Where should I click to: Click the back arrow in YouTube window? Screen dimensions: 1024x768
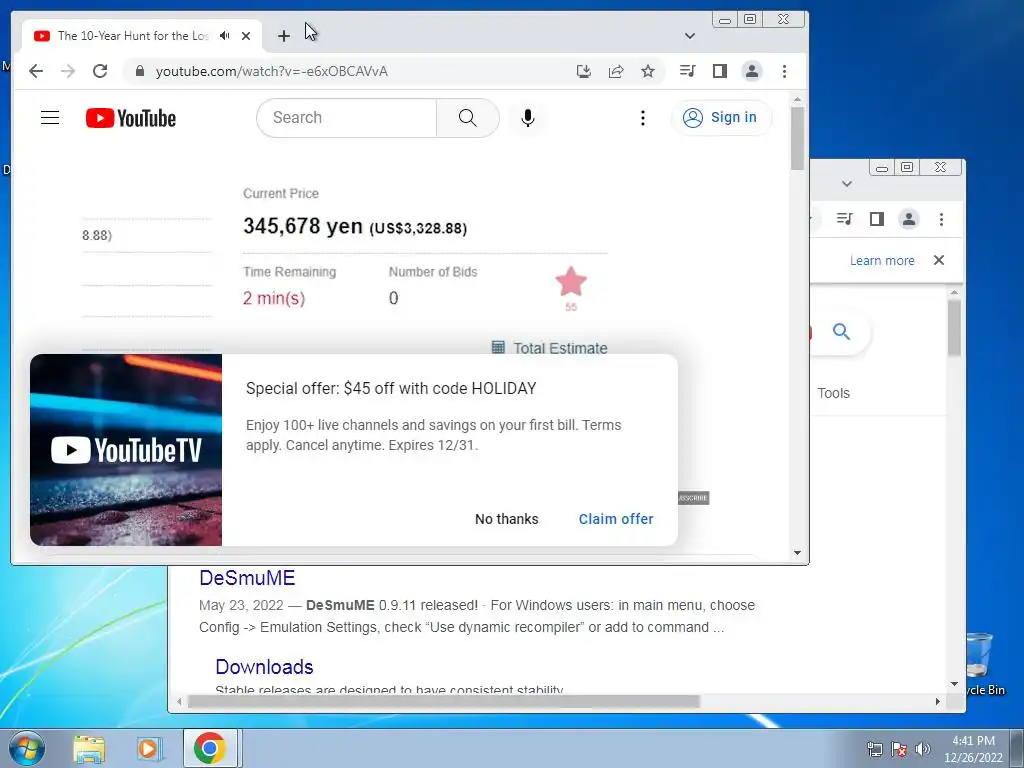click(x=36, y=71)
